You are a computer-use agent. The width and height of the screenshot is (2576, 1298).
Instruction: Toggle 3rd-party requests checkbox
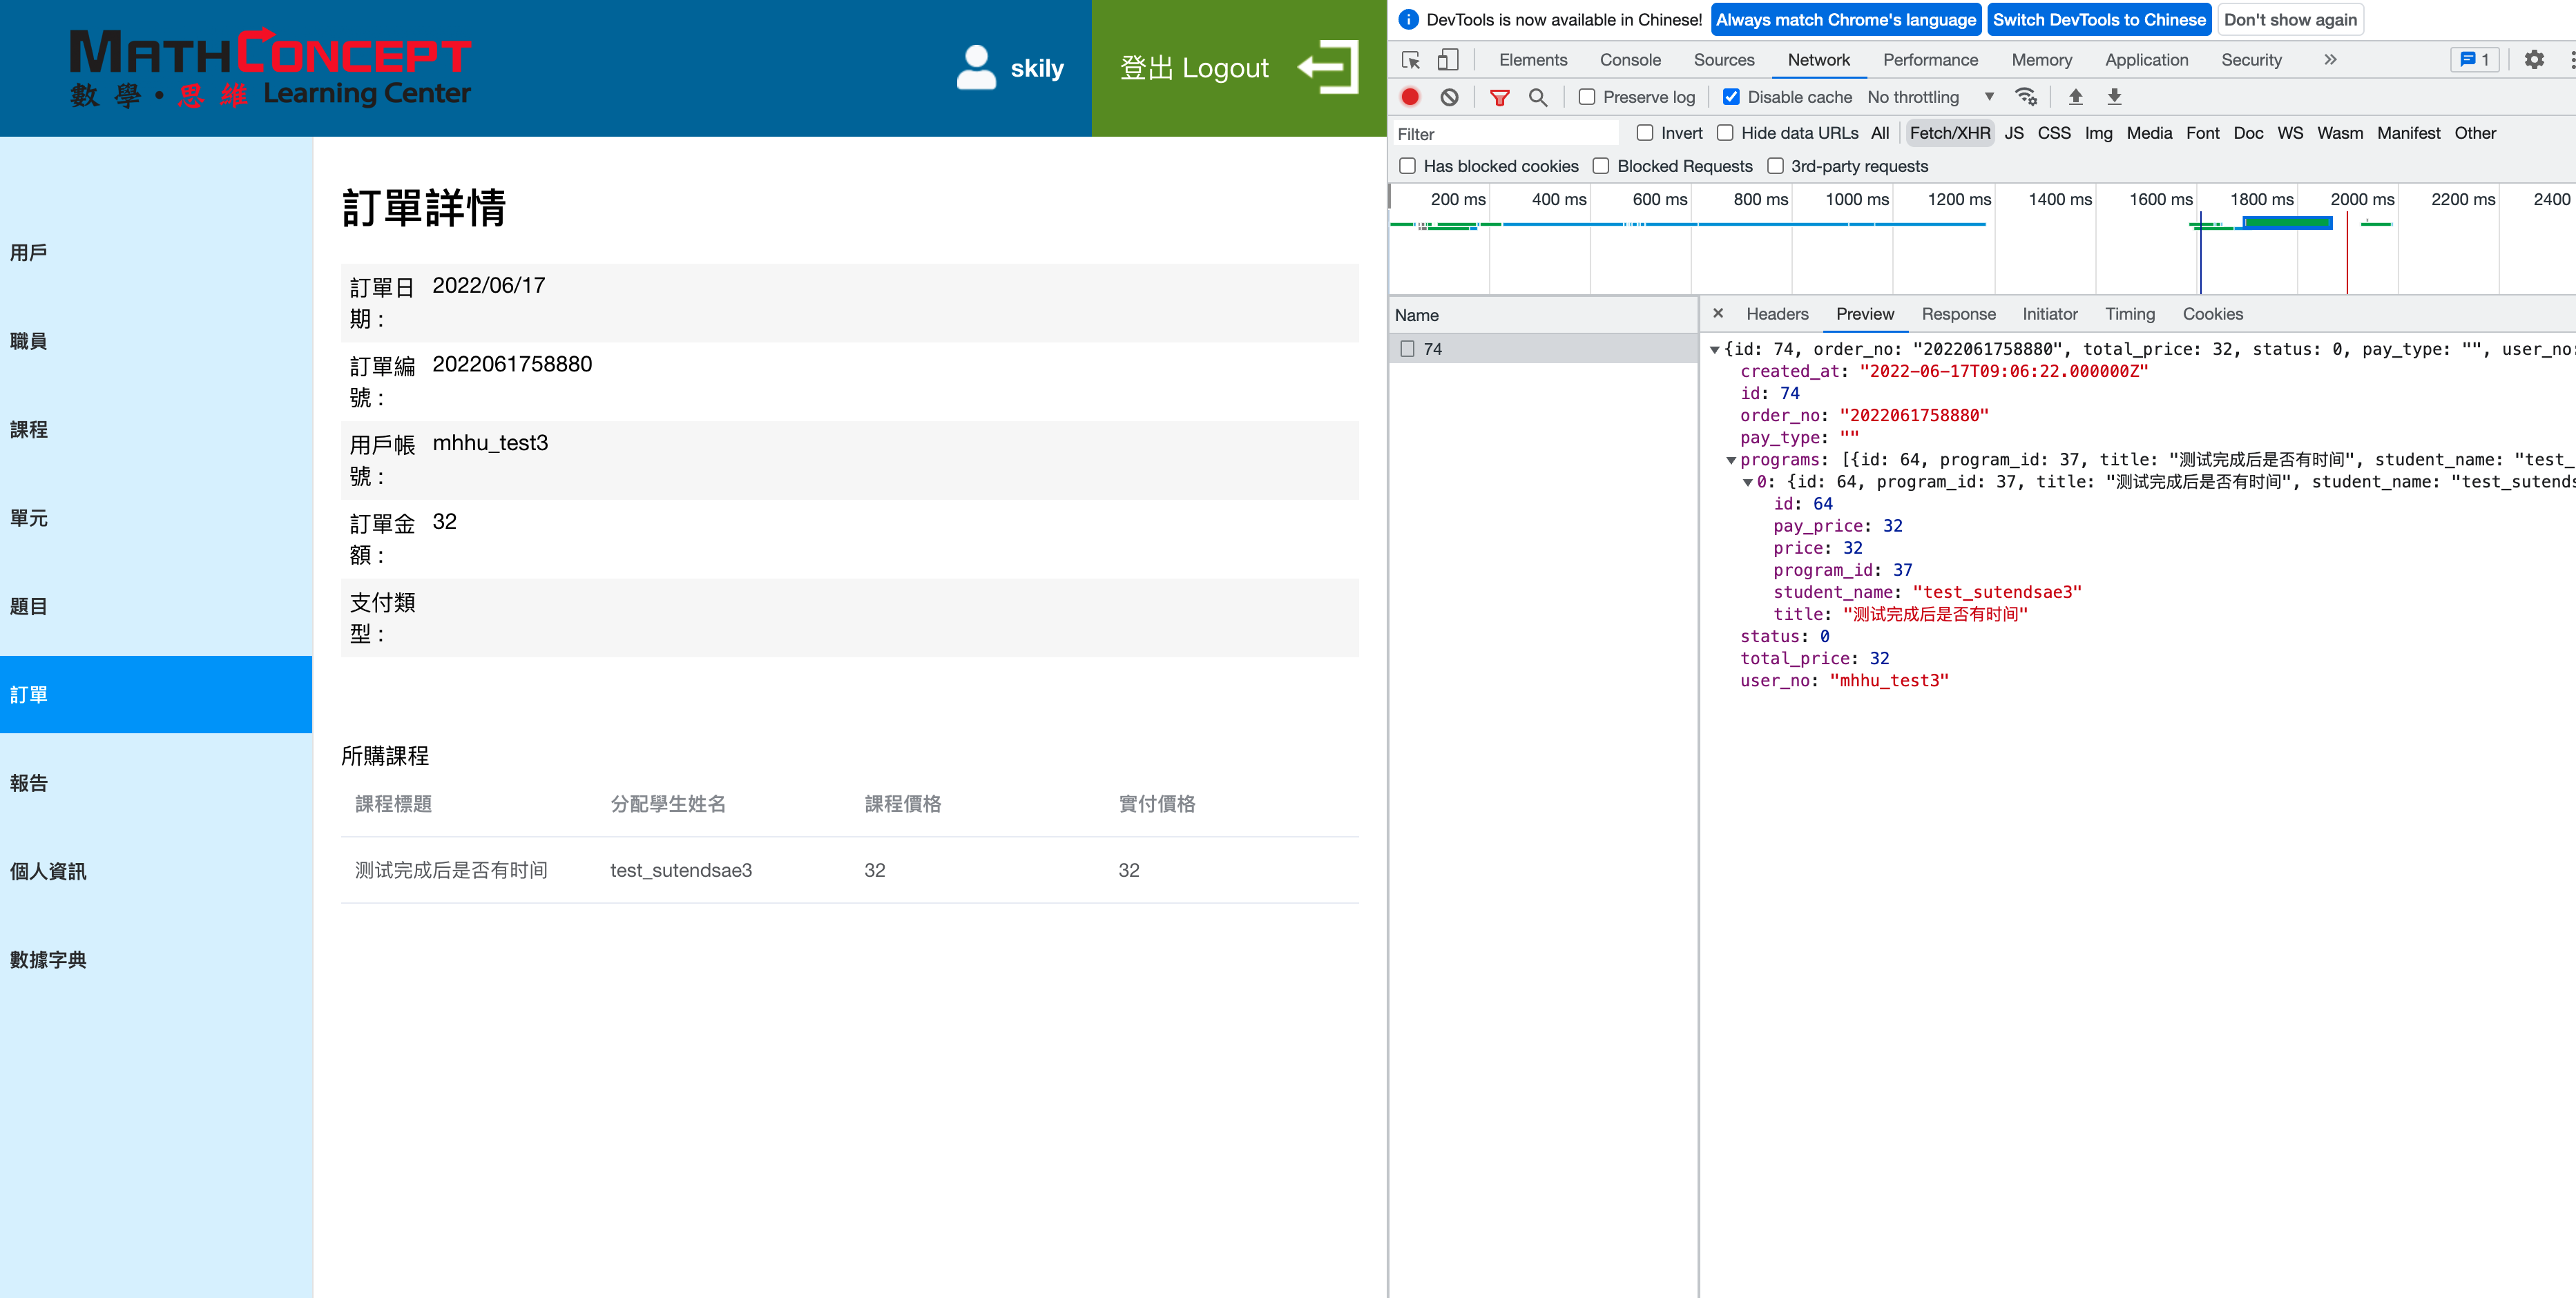click(x=1775, y=166)
